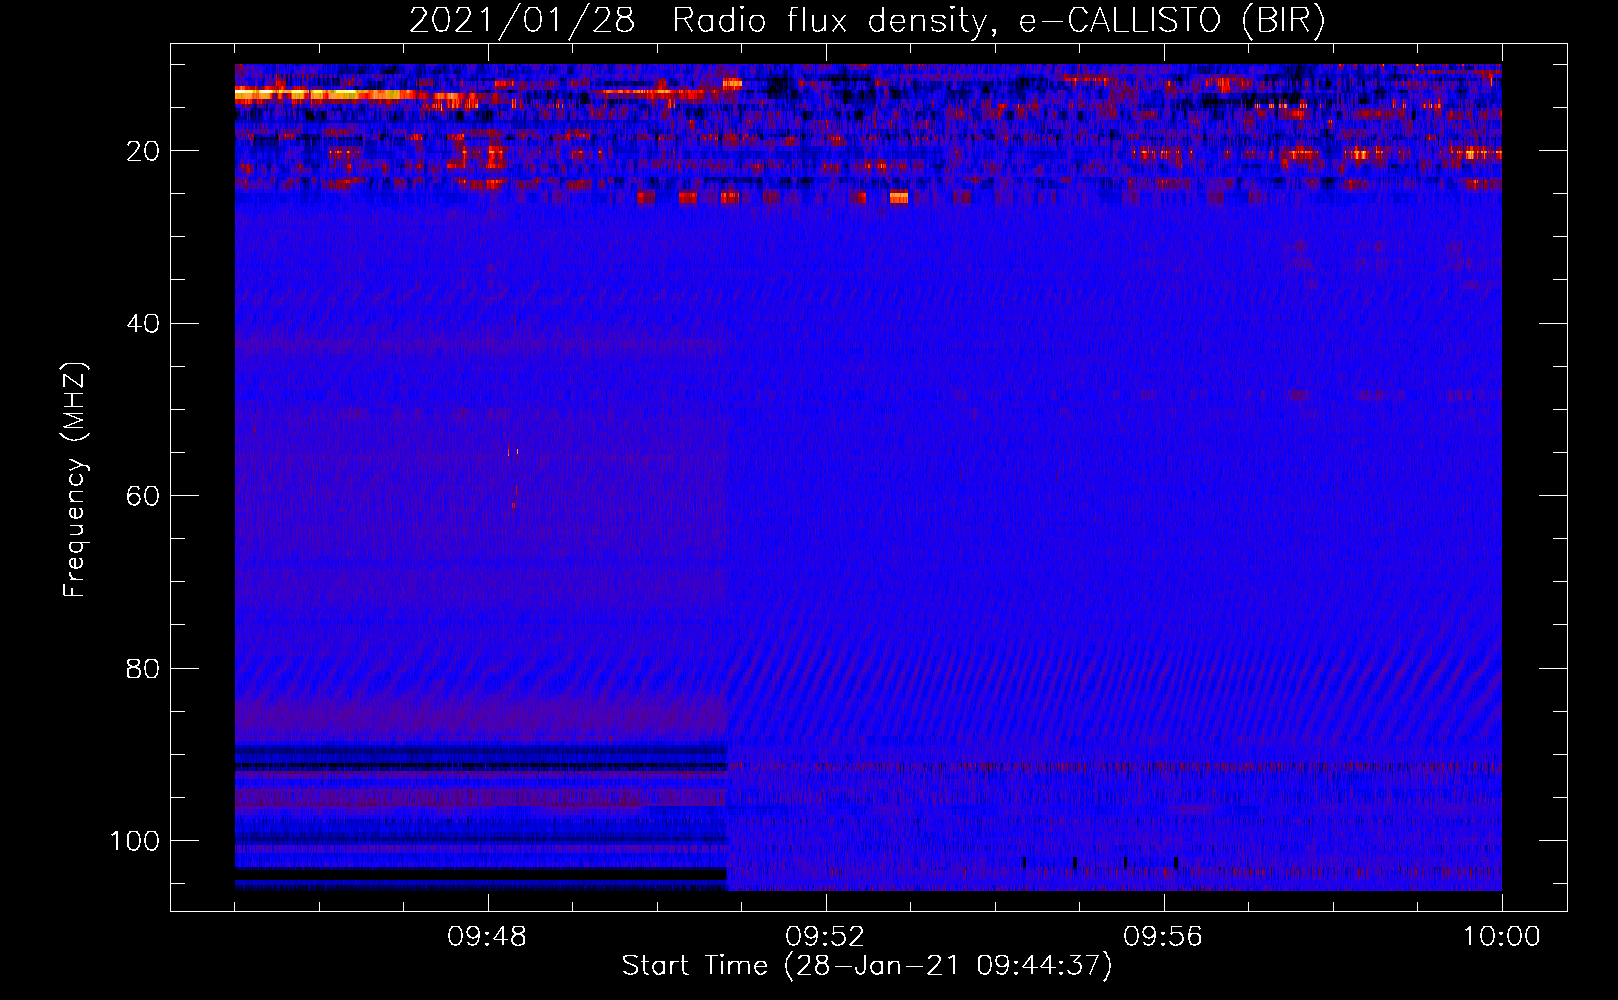This screenshot has width=1618, height=1000.
Task: Click the 'Frequency (MHZ)' axis label
Action: click(75, 480)
